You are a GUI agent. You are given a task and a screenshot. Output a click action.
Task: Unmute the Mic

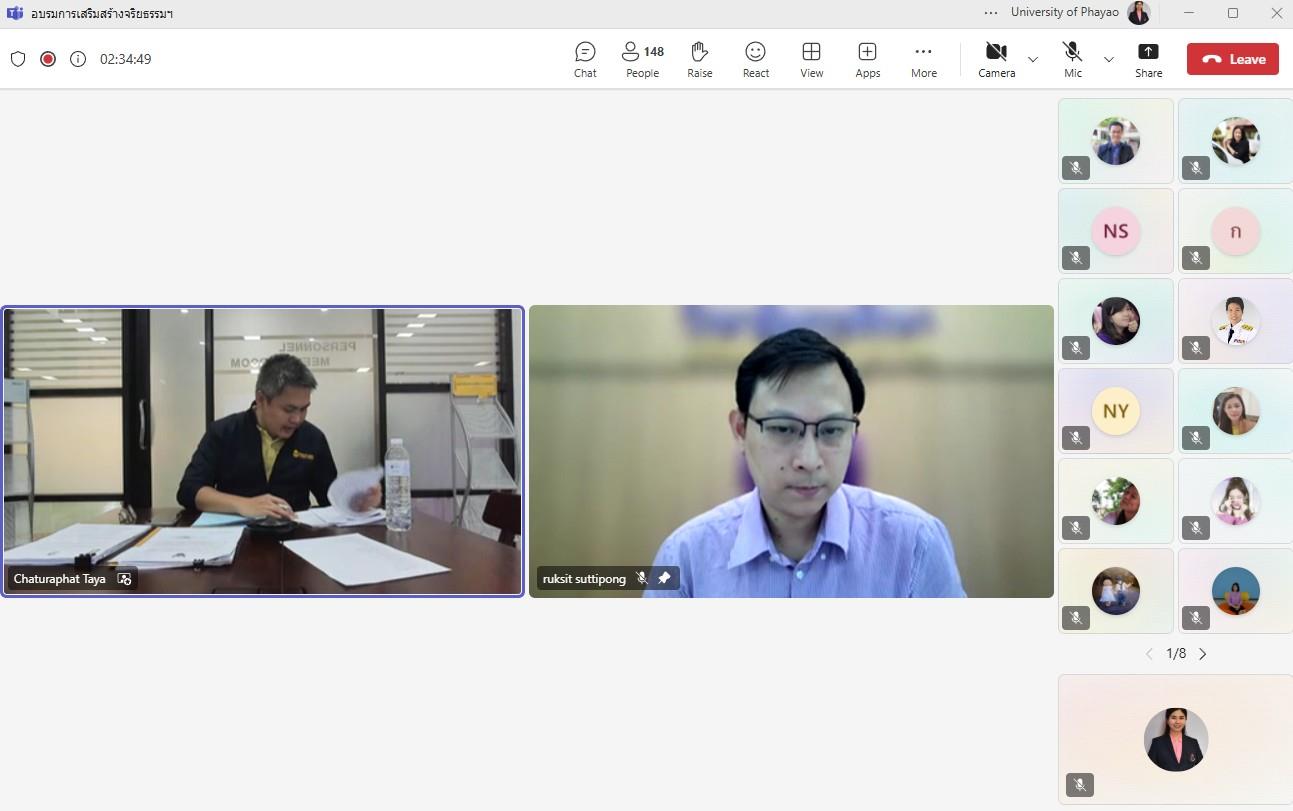click(1073, 59)
